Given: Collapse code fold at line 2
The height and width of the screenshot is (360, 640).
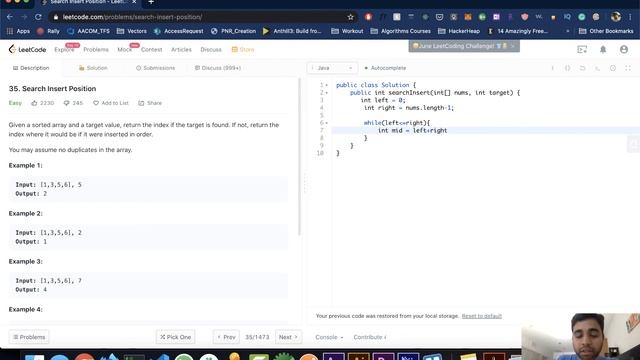Looking at the screenshot, I should (327, 93).
